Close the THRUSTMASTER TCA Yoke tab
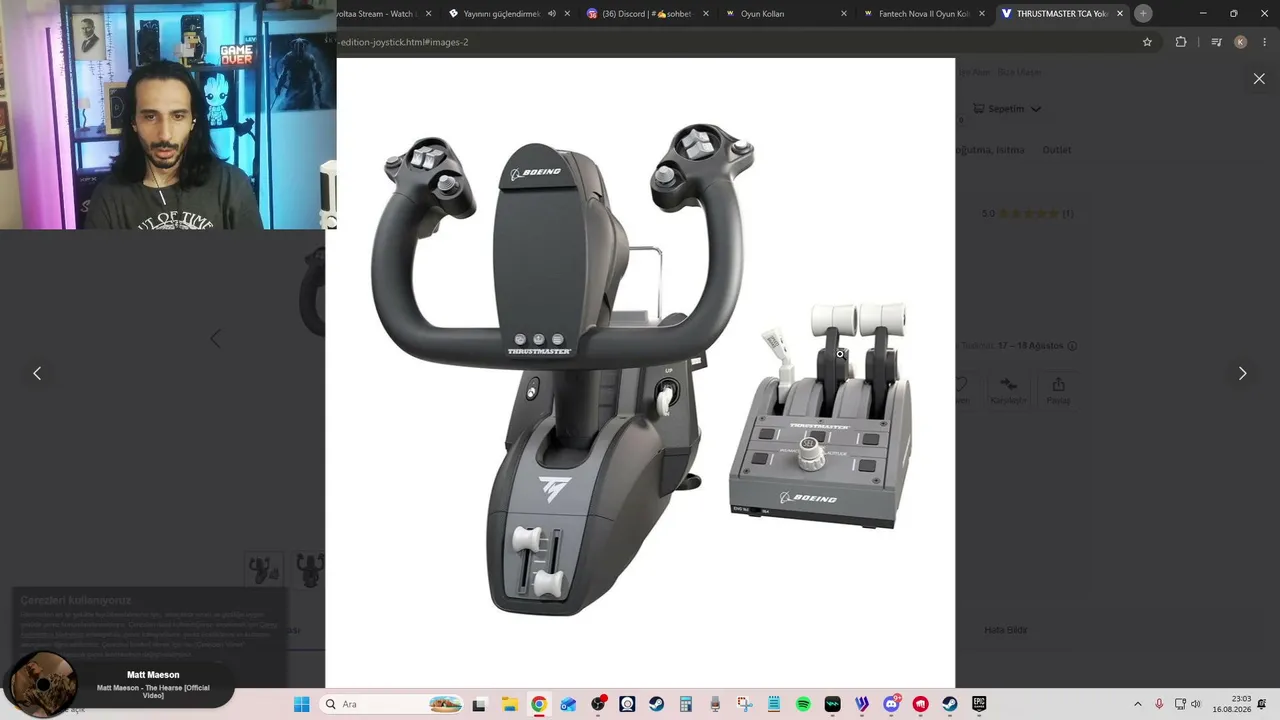This screenshot has width=1280, height=720. (x=1120, y=14)
